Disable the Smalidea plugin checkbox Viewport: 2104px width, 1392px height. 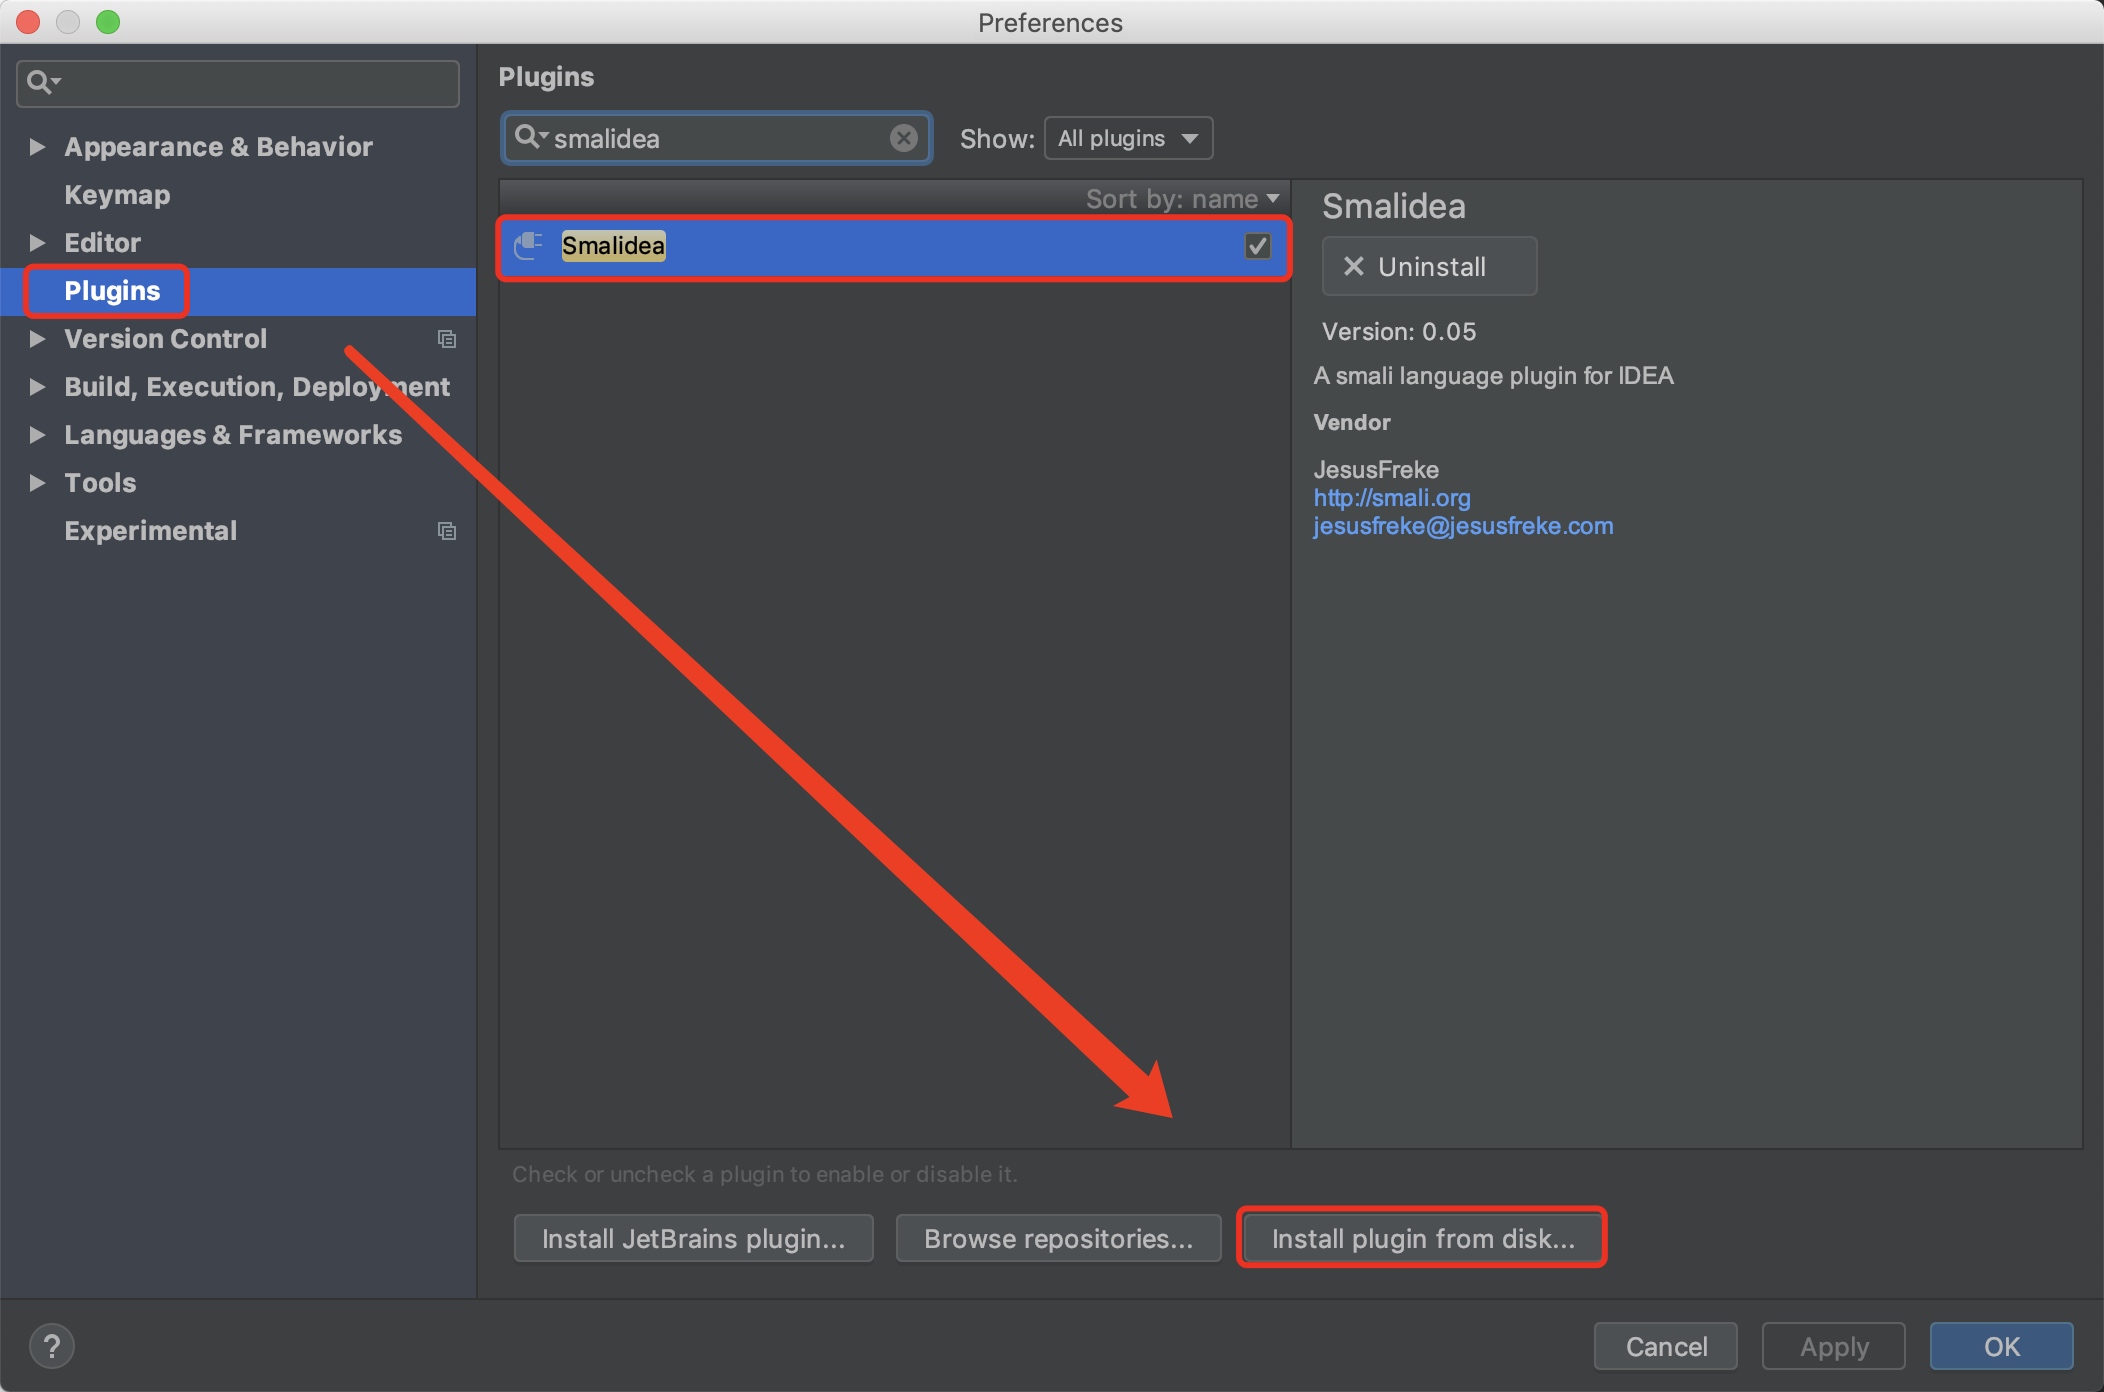(1257, 245)
